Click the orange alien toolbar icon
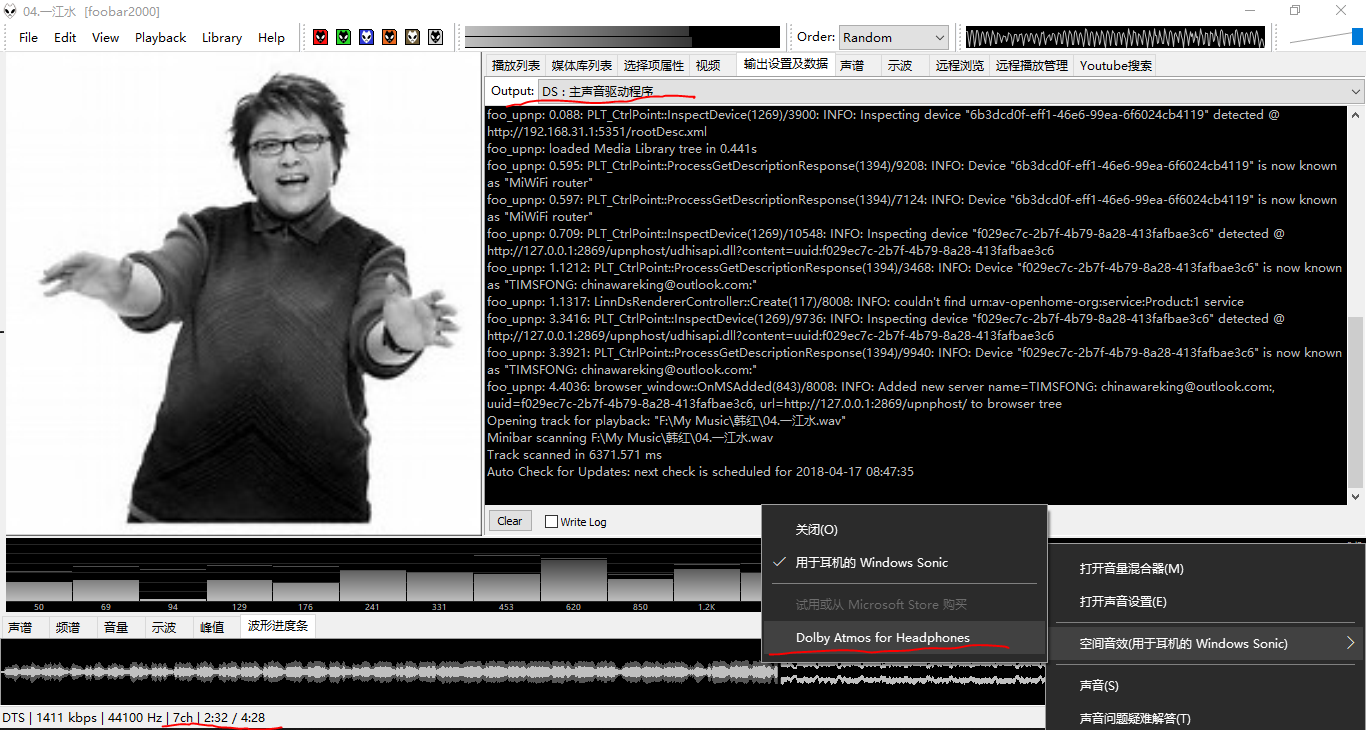Screen dimensions: 1366x730 click(x=389, y=37)
